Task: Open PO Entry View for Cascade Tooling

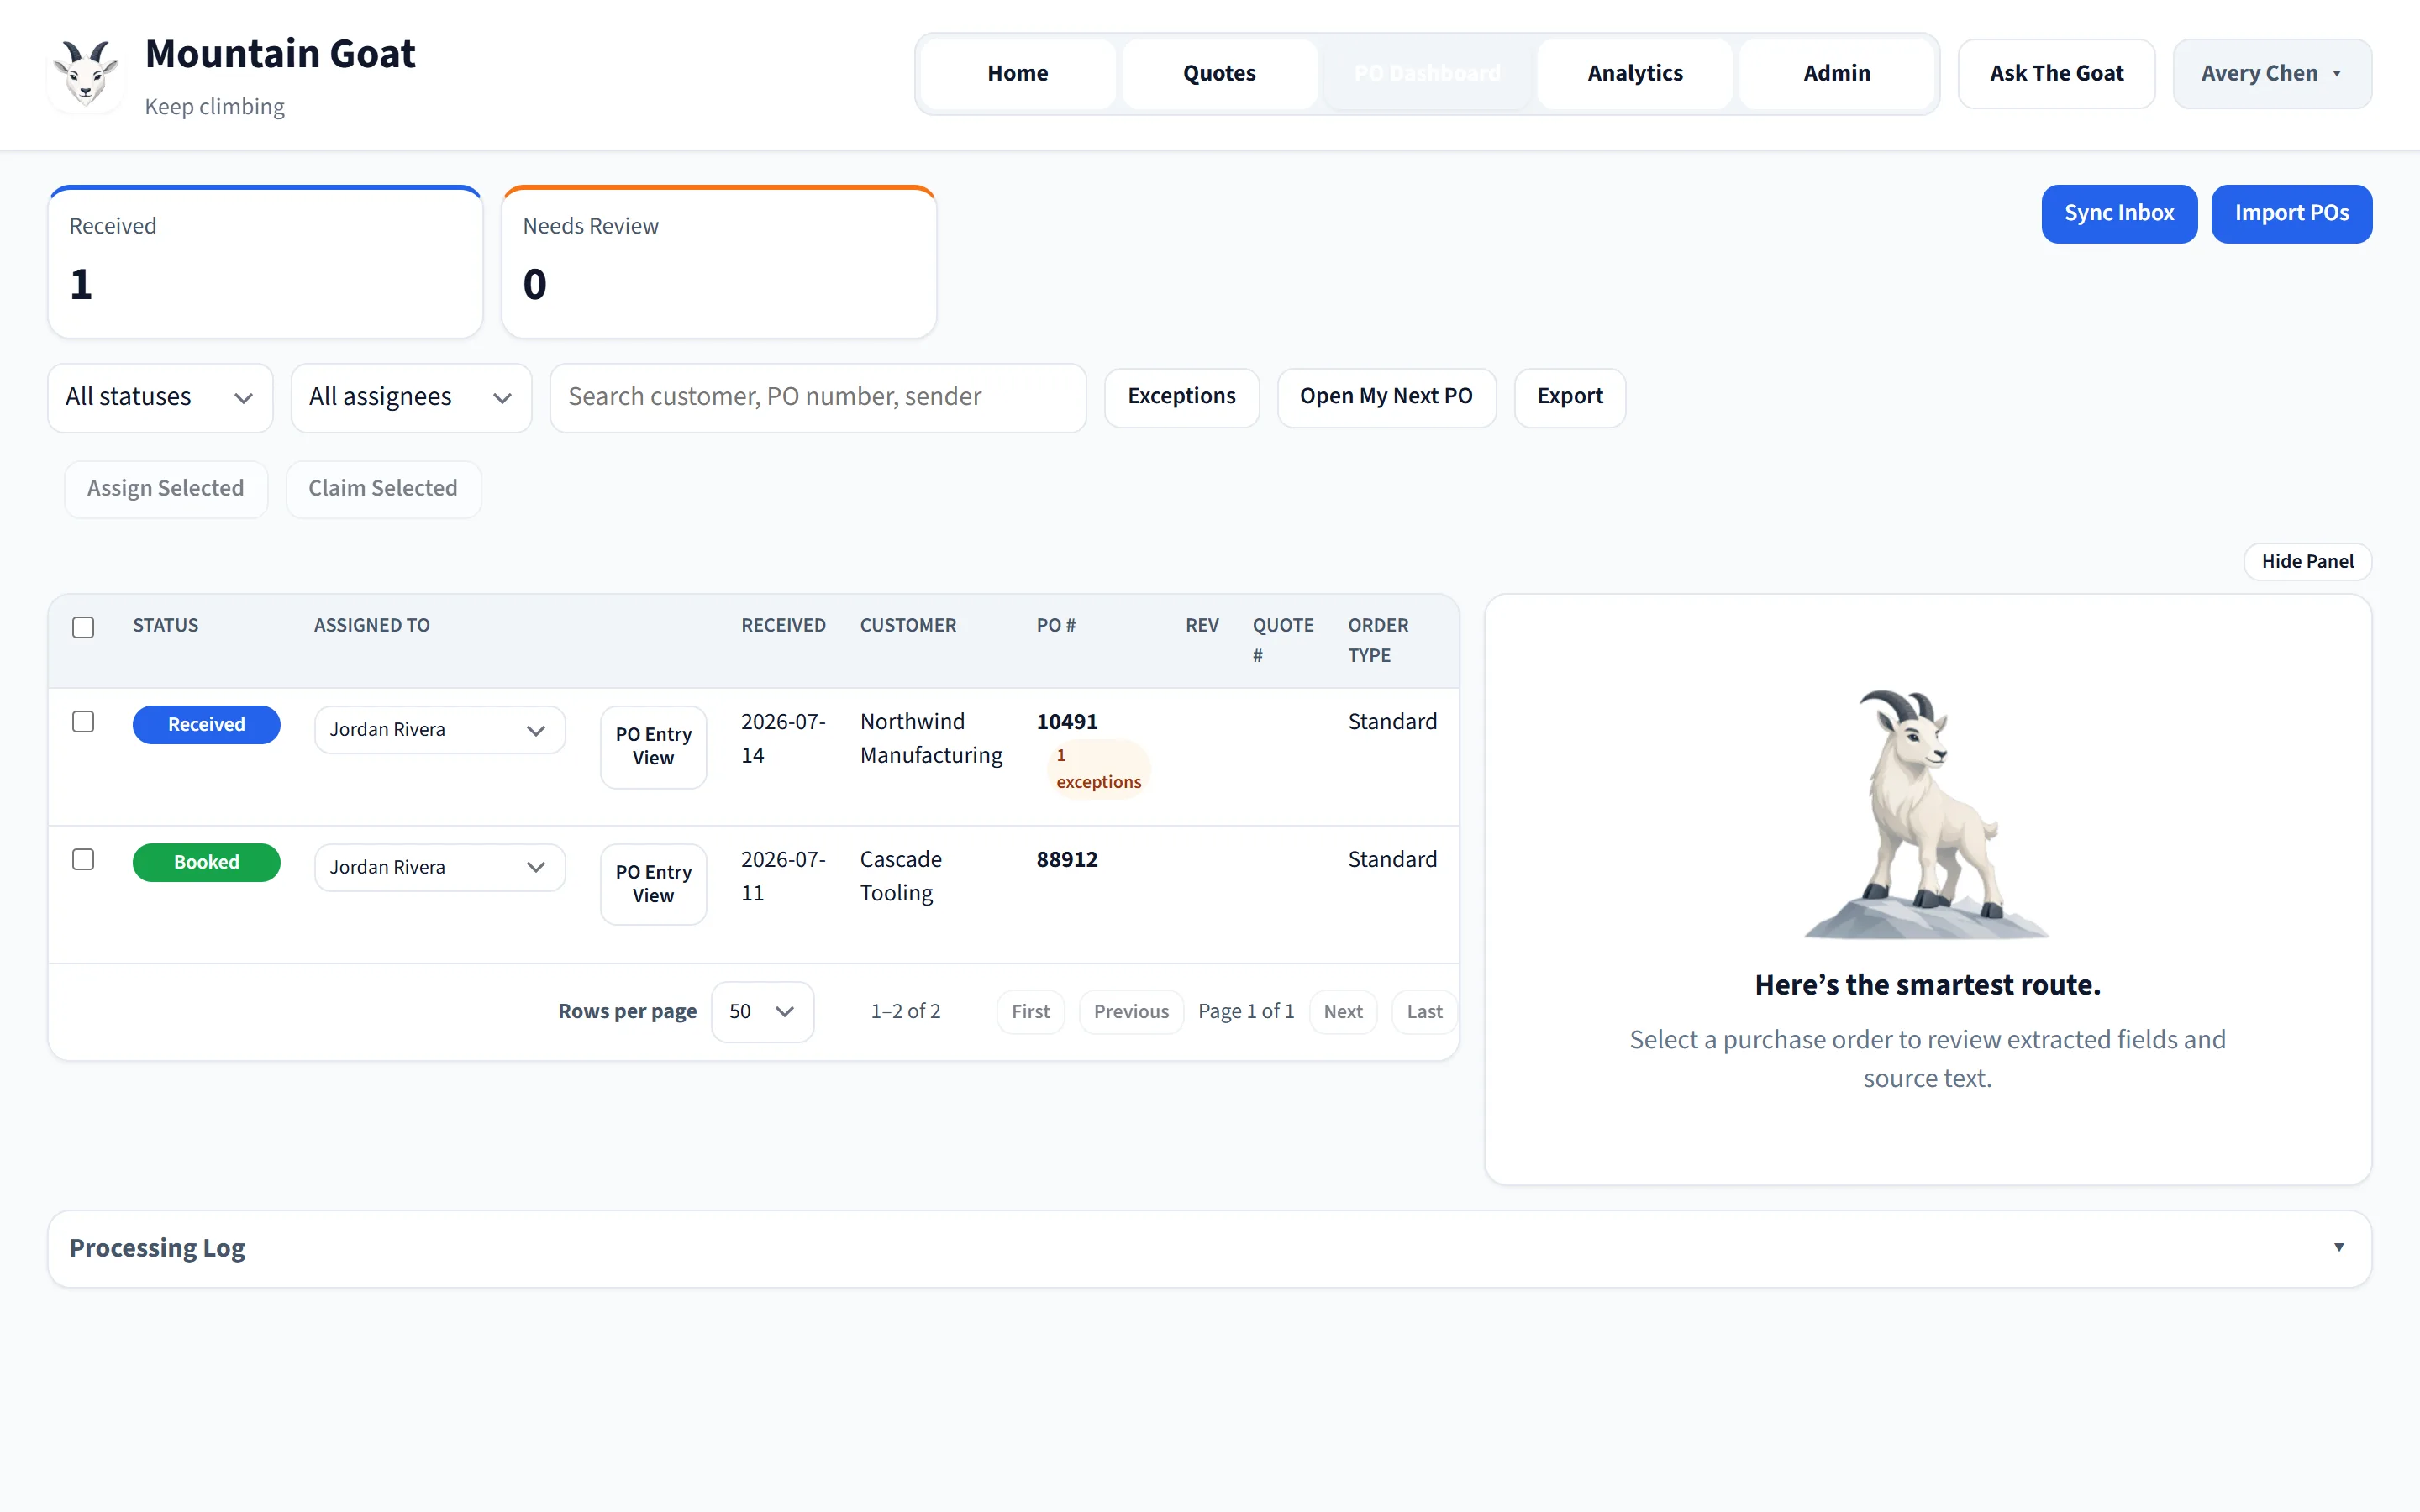Action: click(653, 884)
